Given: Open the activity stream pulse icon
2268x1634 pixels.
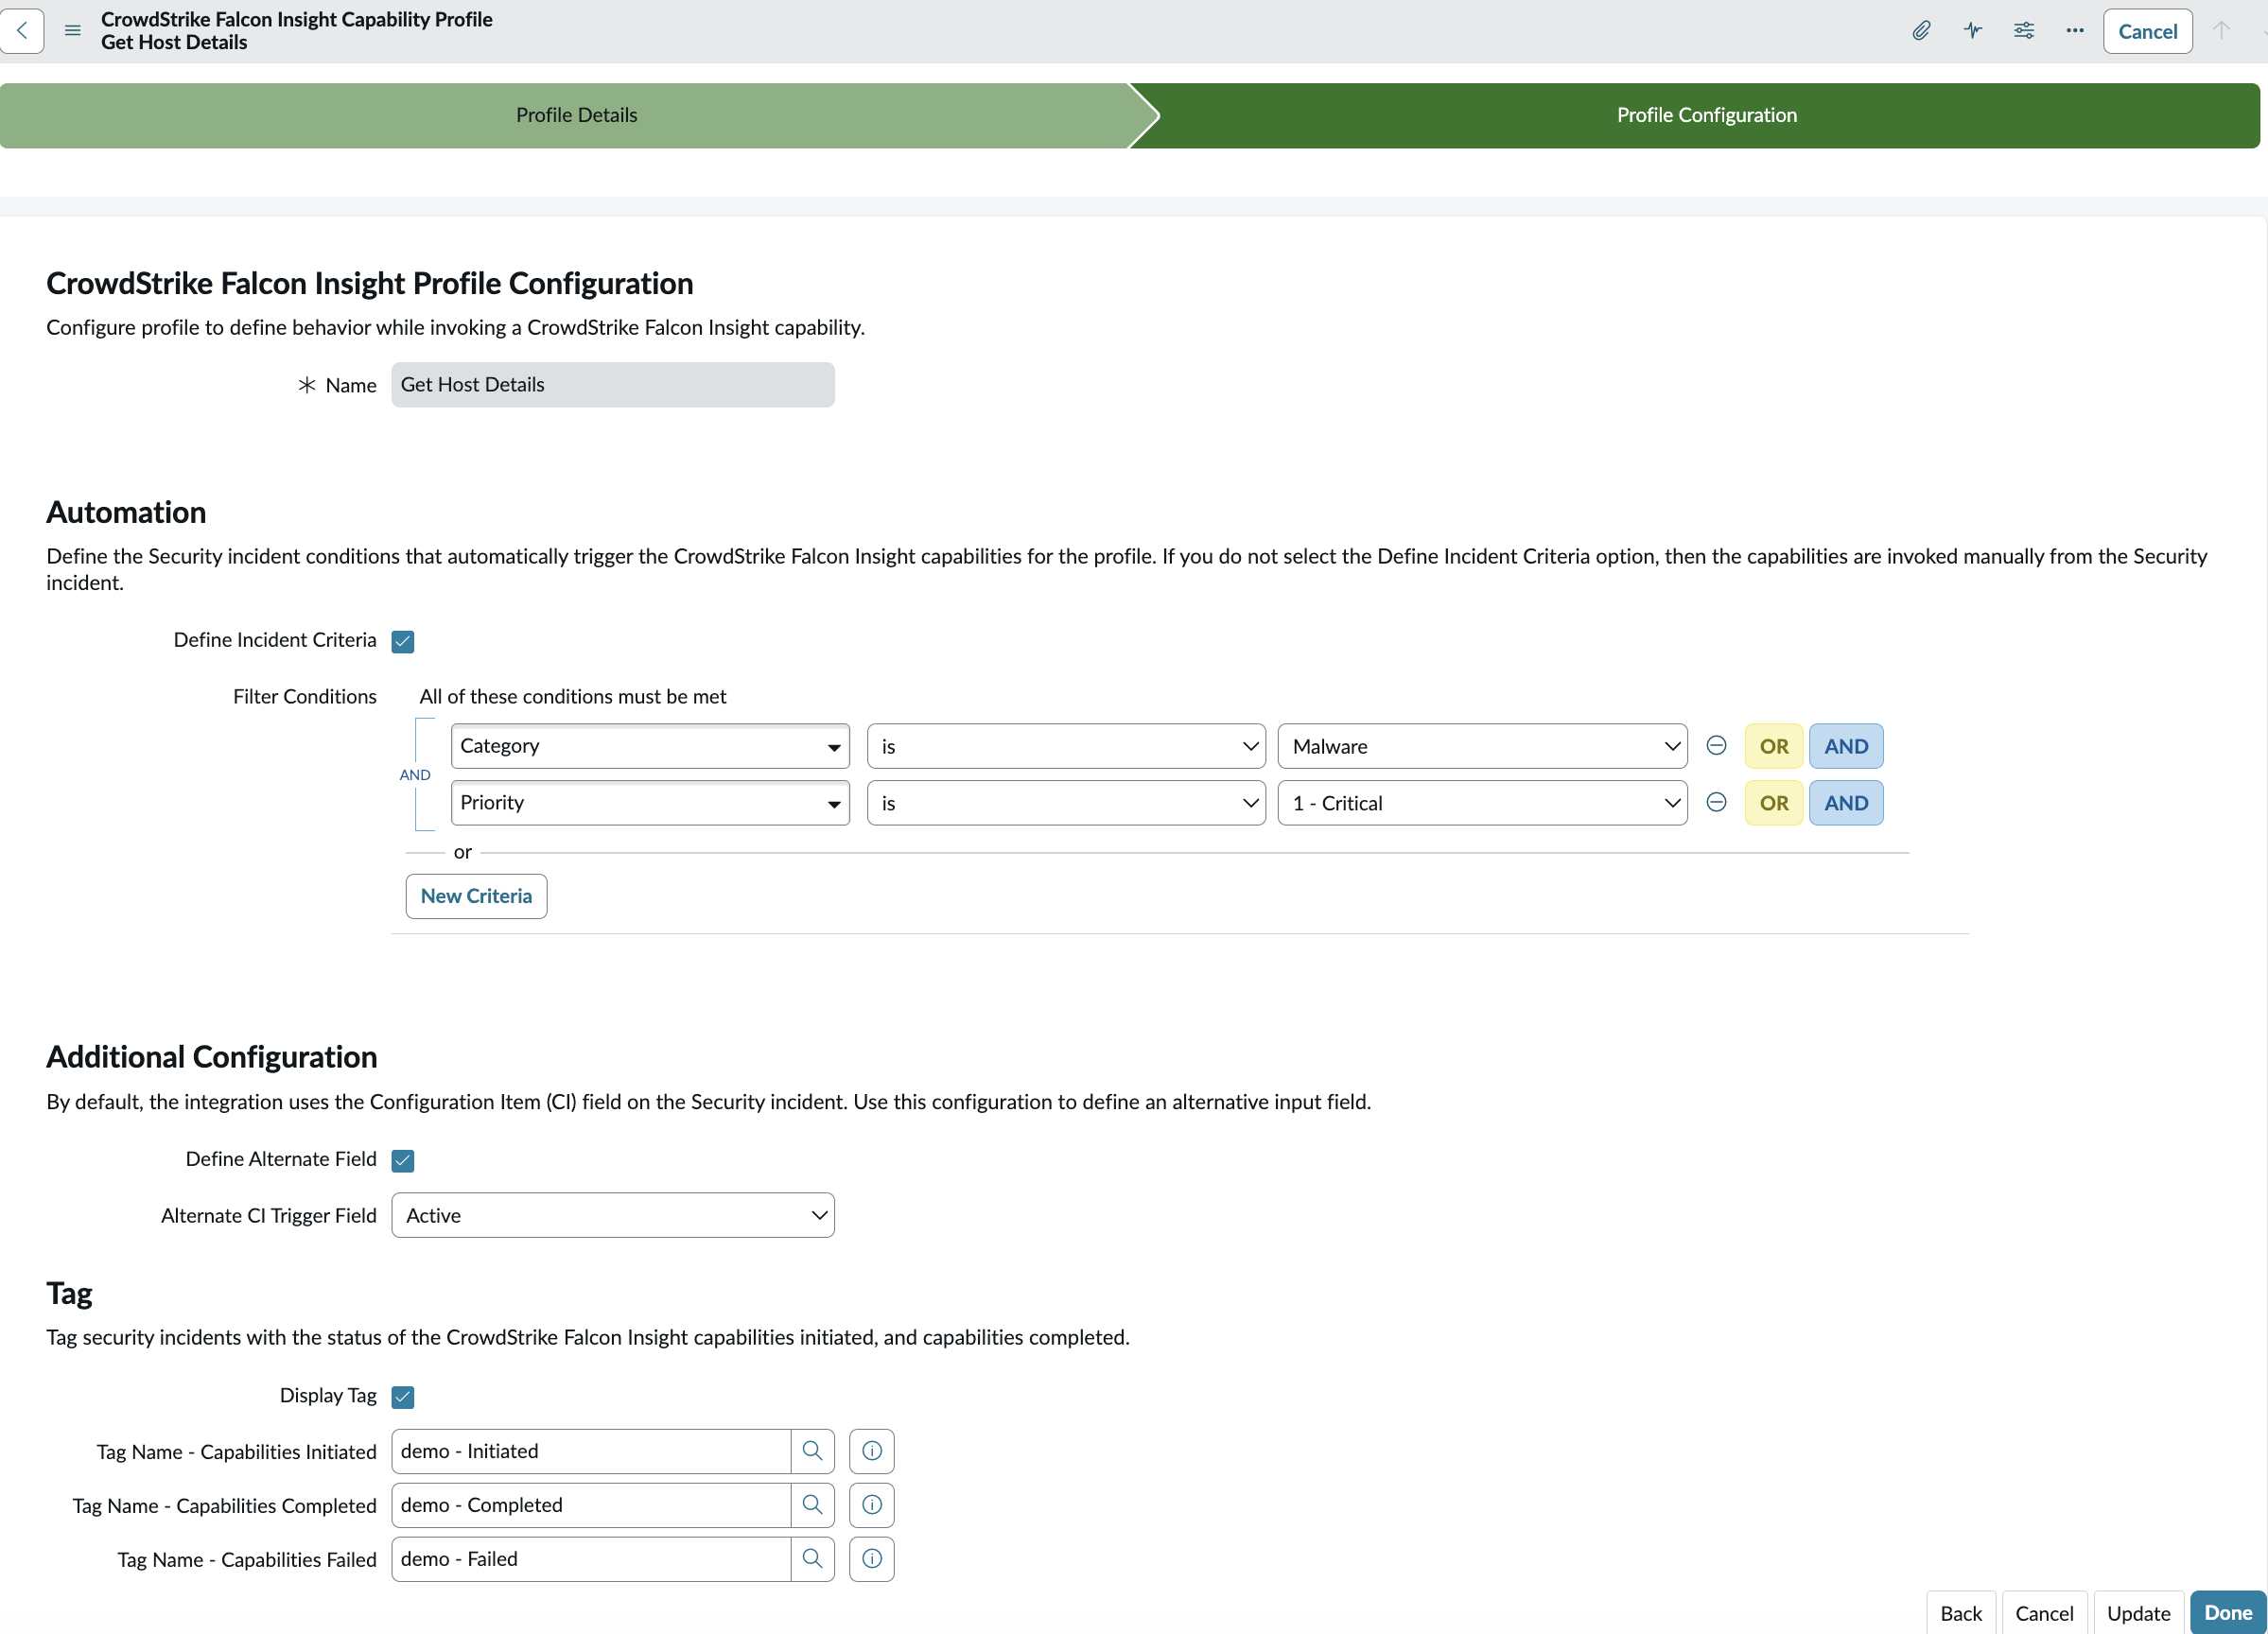Looking at the screenshot, I should point(1972,31).
